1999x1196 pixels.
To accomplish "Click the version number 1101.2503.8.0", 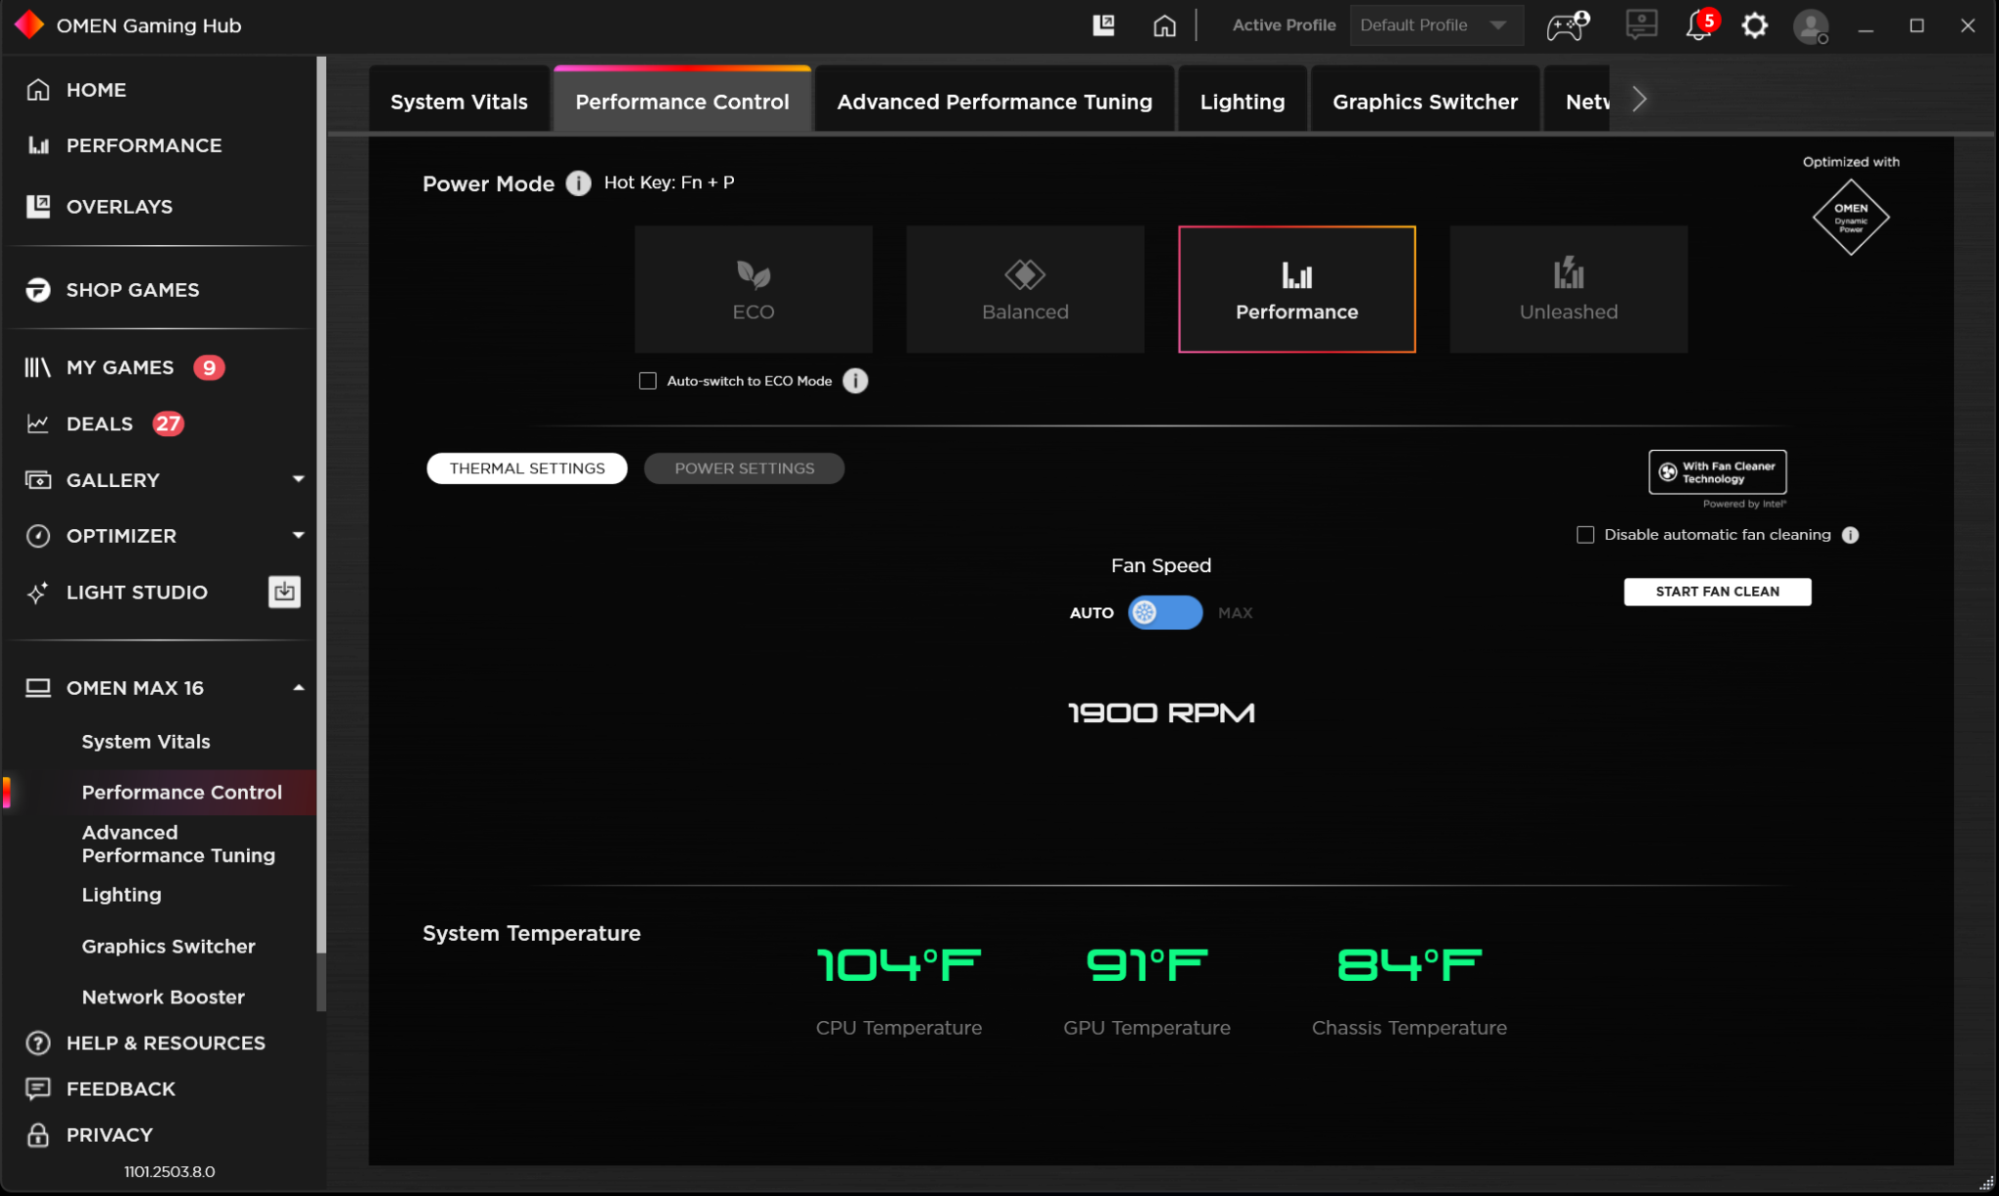I will pyautogui.click(x=169, y=1172).
